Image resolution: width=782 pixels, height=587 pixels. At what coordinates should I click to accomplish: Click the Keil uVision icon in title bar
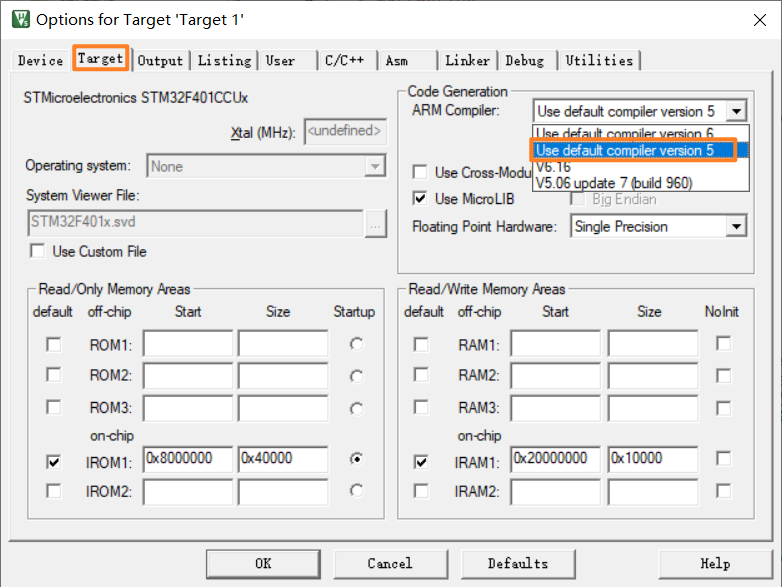click(21, 19)
